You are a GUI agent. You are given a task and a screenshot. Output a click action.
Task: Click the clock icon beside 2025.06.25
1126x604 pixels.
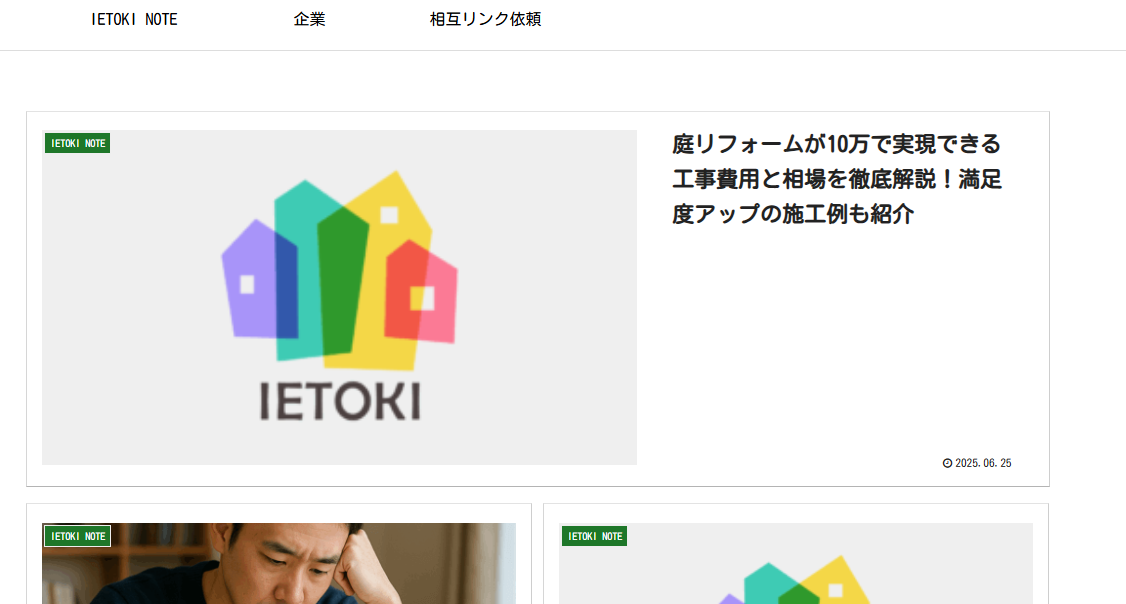pyautogui.click(x=947, y=463)
